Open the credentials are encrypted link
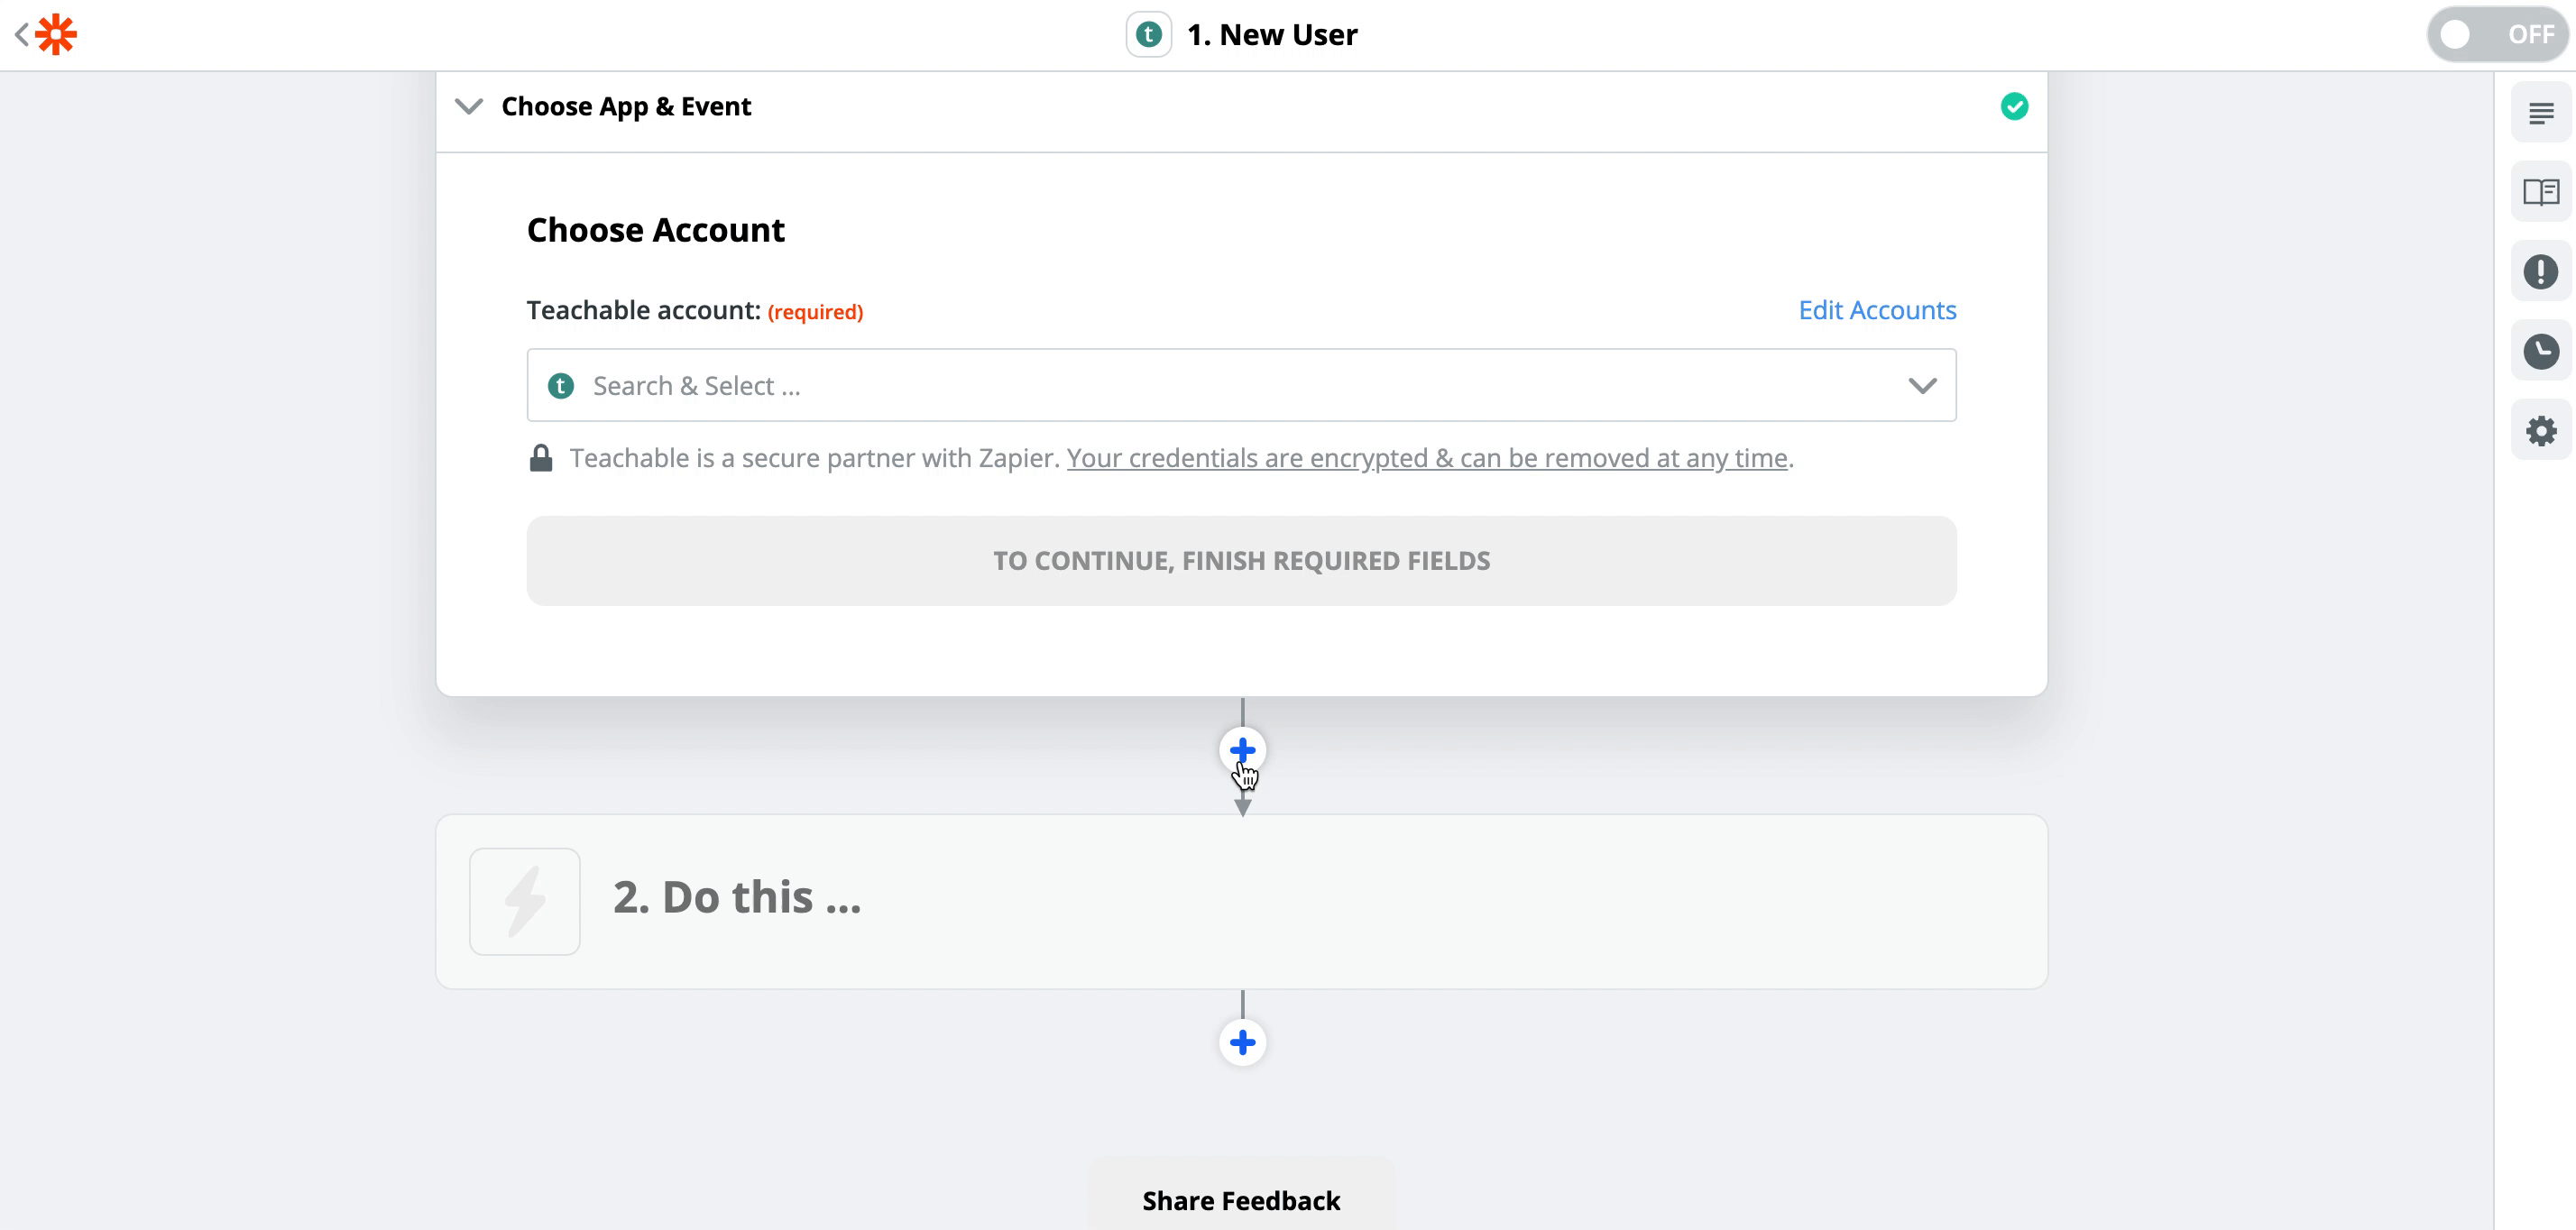The height and width of the screenshot is (1230, 2576). tap(1427, 458)
